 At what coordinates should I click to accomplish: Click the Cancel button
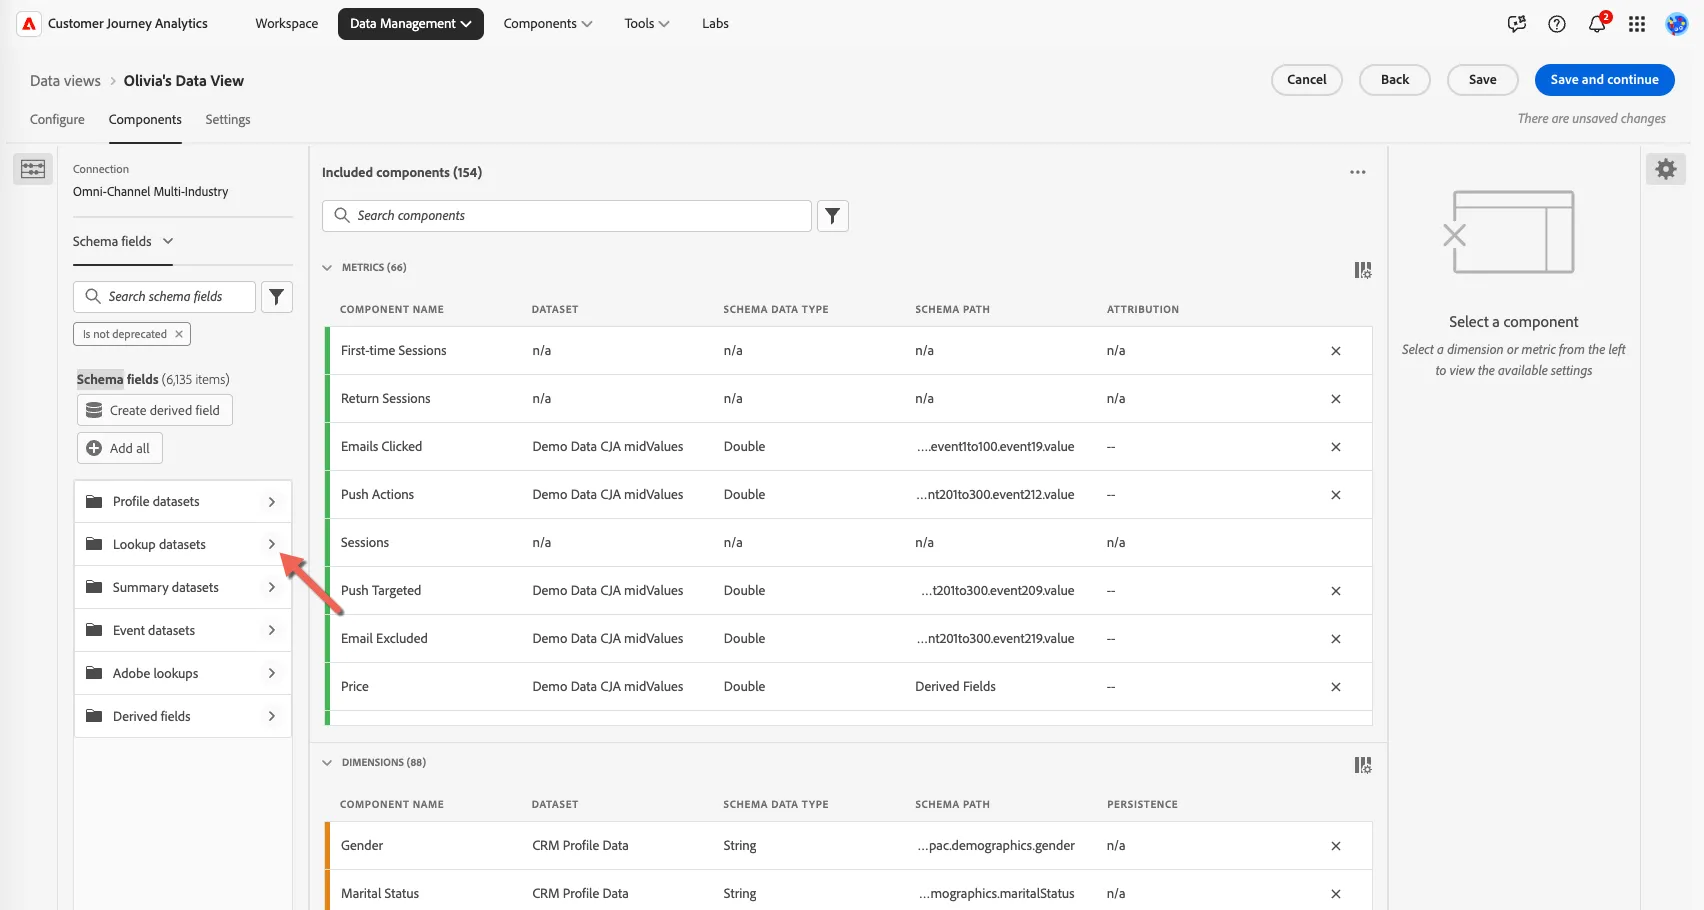1307,80
